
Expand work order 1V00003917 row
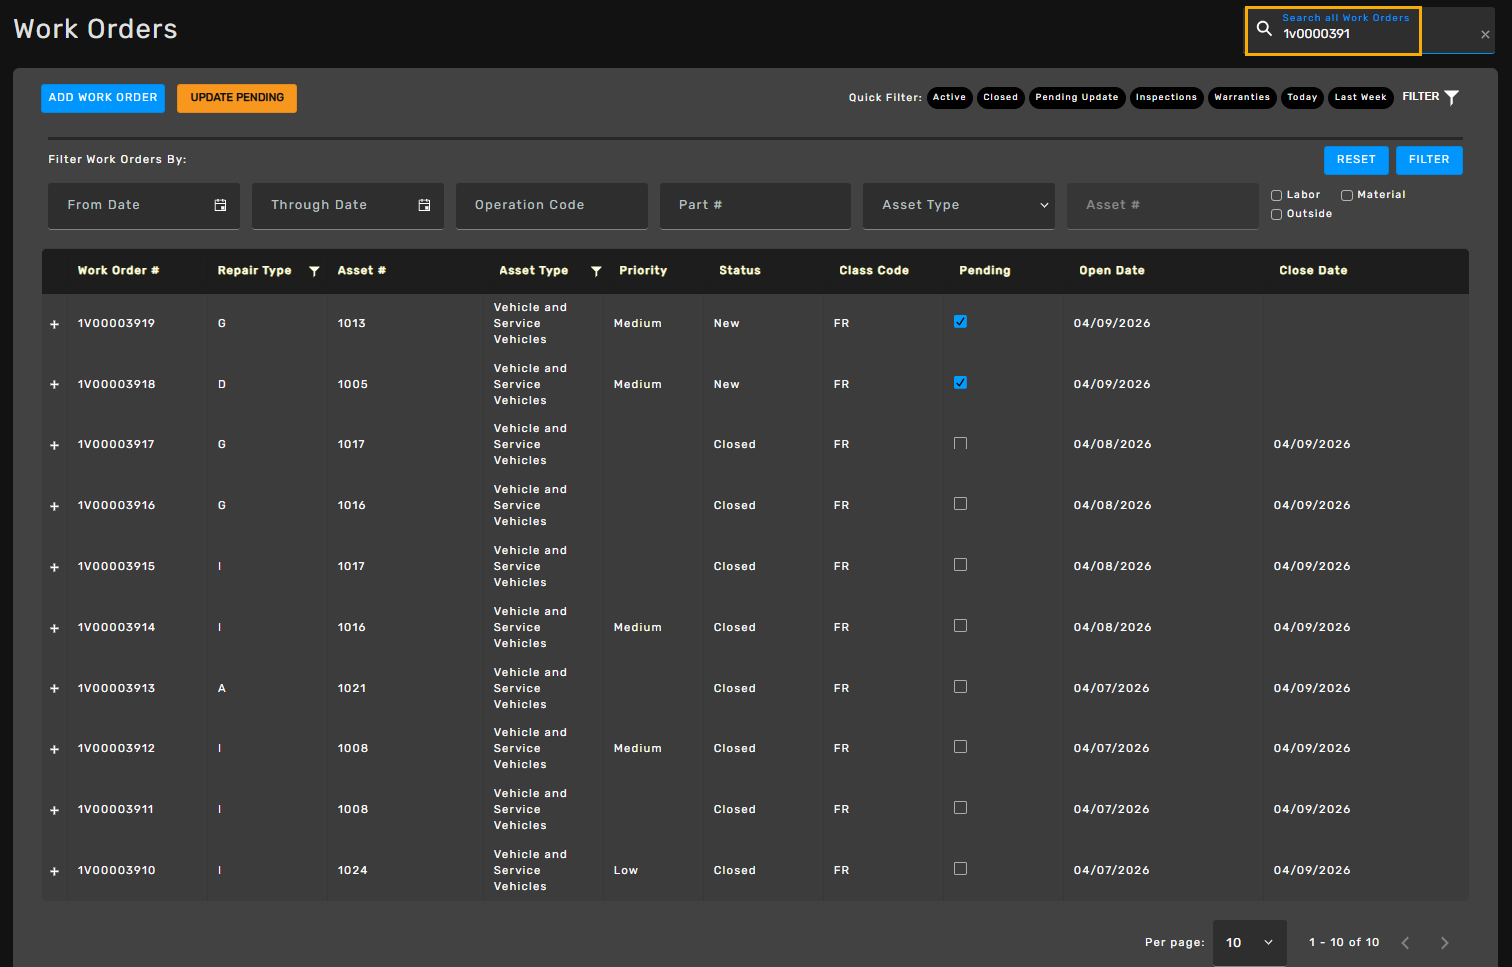point(54,445)
